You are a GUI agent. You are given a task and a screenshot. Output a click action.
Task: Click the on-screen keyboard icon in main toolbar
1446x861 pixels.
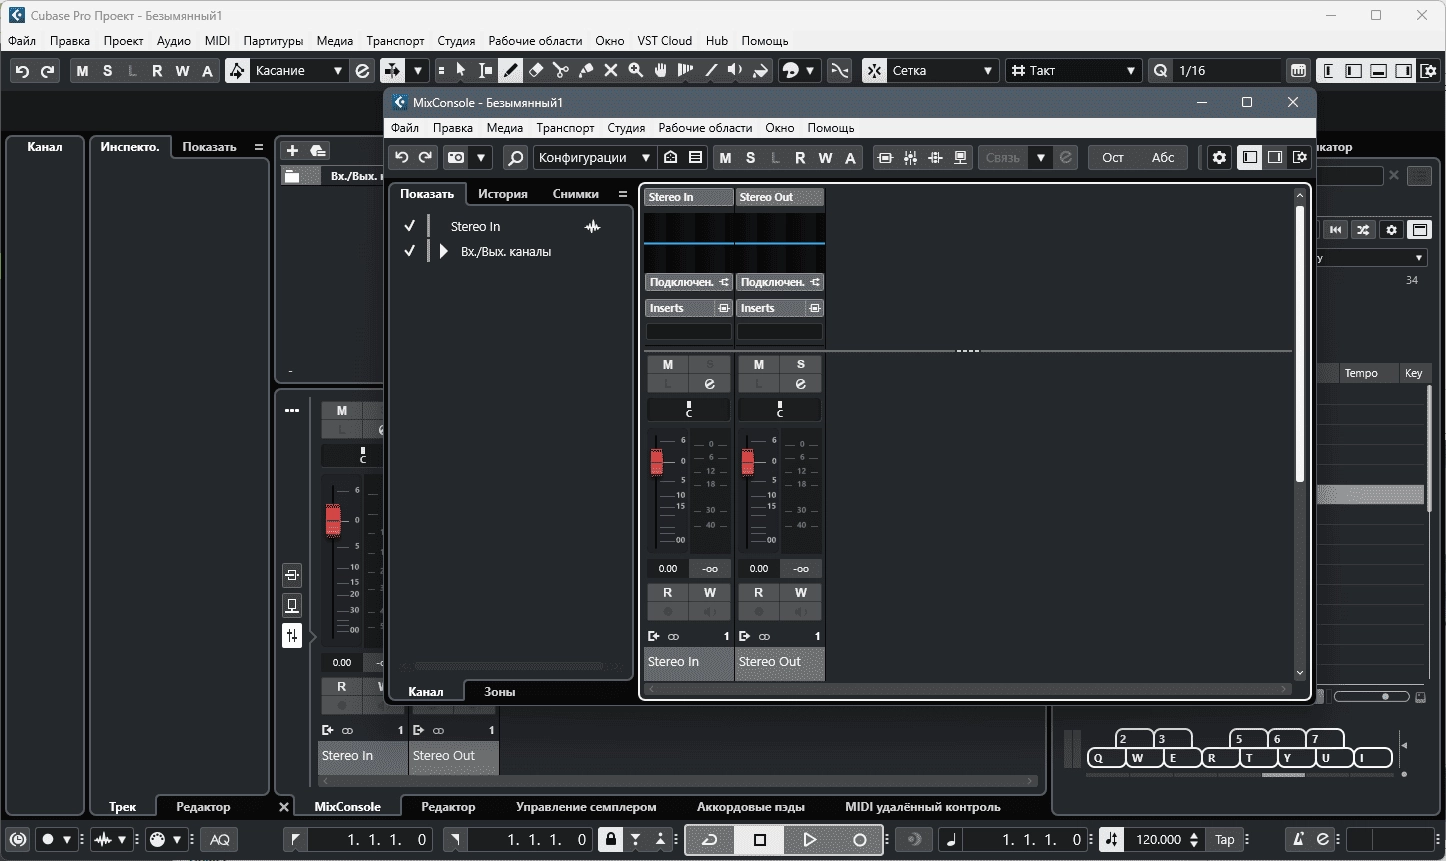(1298, 71)
